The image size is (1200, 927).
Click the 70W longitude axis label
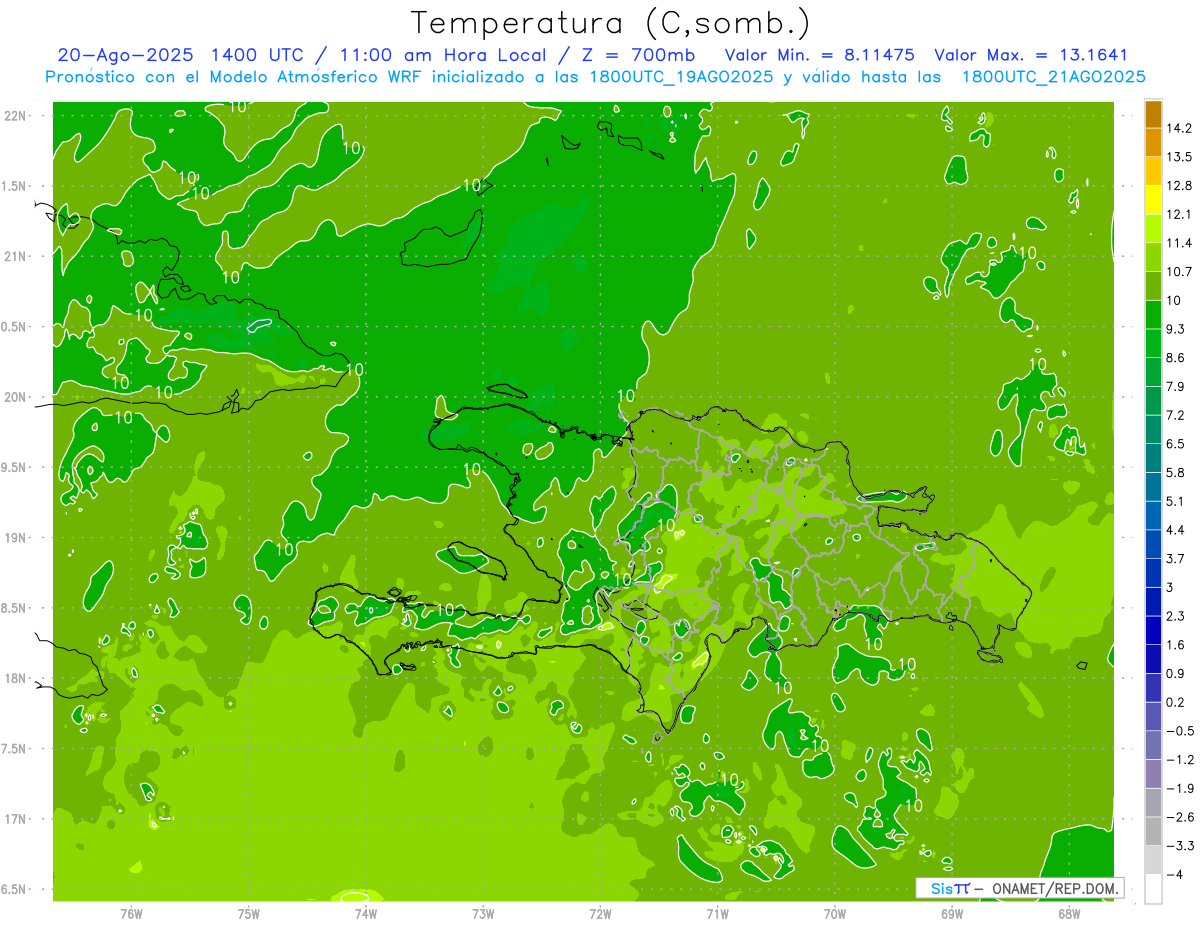835,914
